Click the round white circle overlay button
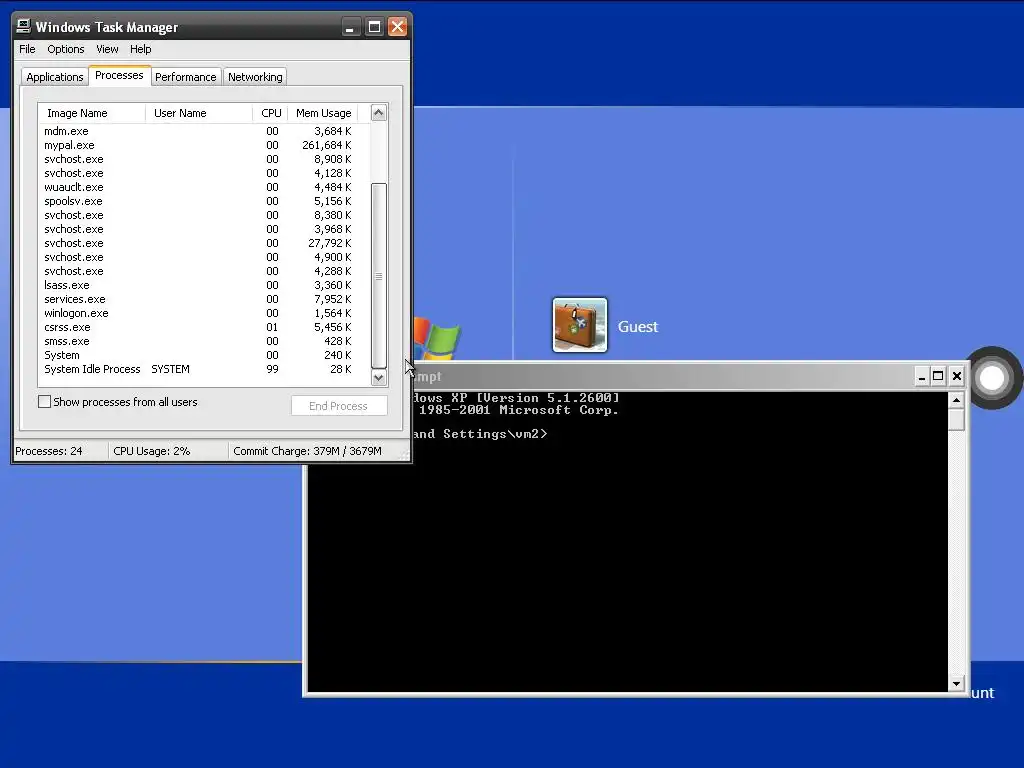This screenshot has height=768, width=1024. tap(992, 377)
